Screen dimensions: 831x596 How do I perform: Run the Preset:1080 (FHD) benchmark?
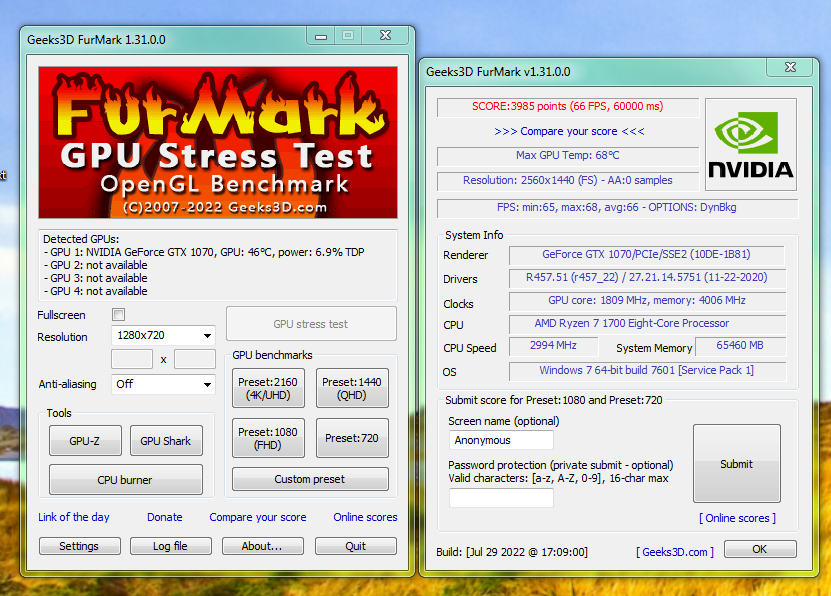(268, 438)
